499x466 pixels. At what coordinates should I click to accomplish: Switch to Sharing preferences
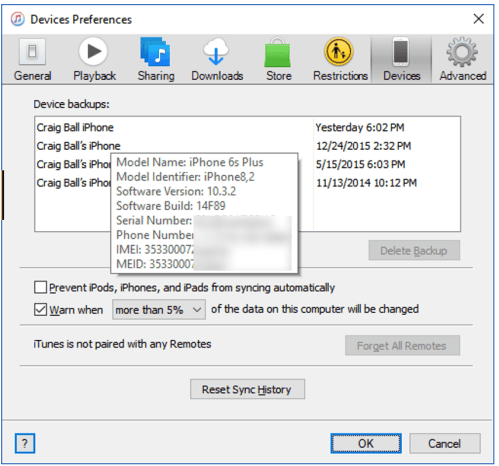pos(156,60)
